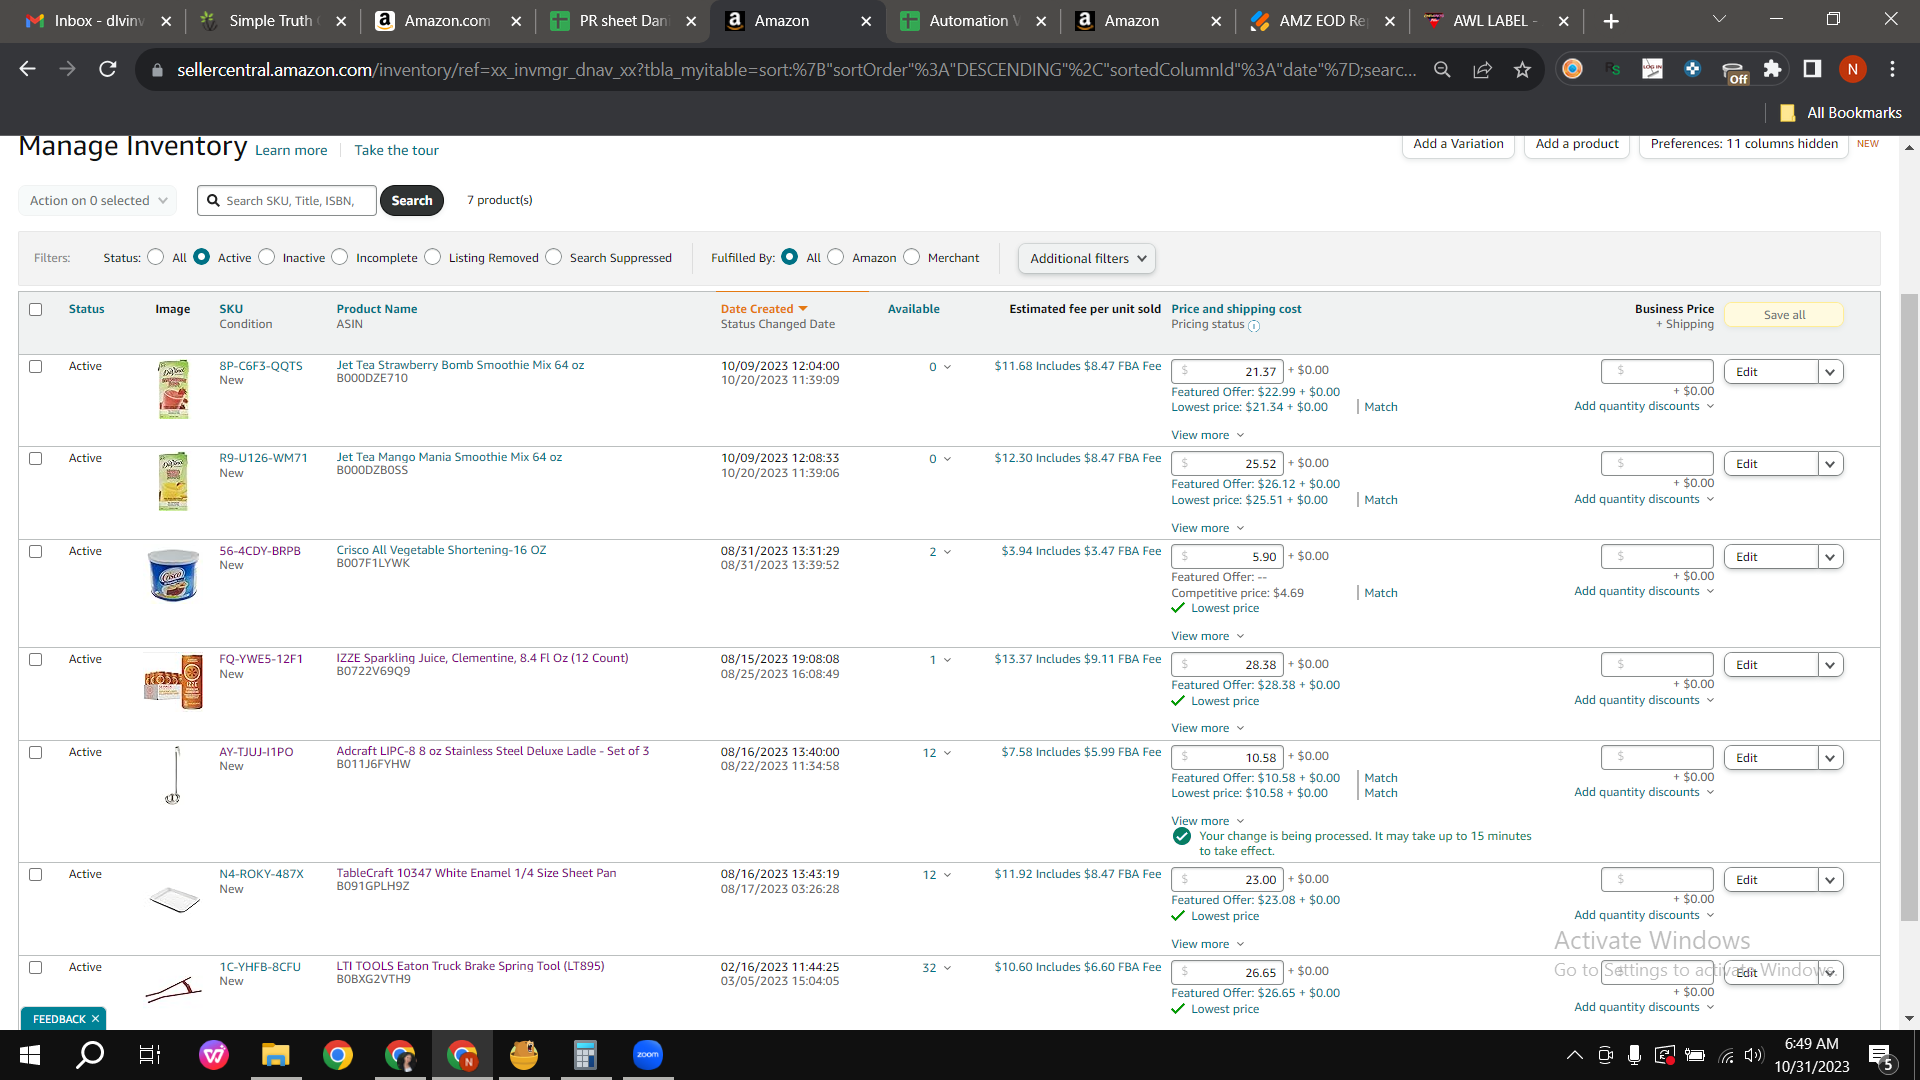The width and height of the screenshot is (1920, 1080).
Task: Click the Search SKU, Title, ISBN field
Action: pyautogui.click(x=287, y=200)
